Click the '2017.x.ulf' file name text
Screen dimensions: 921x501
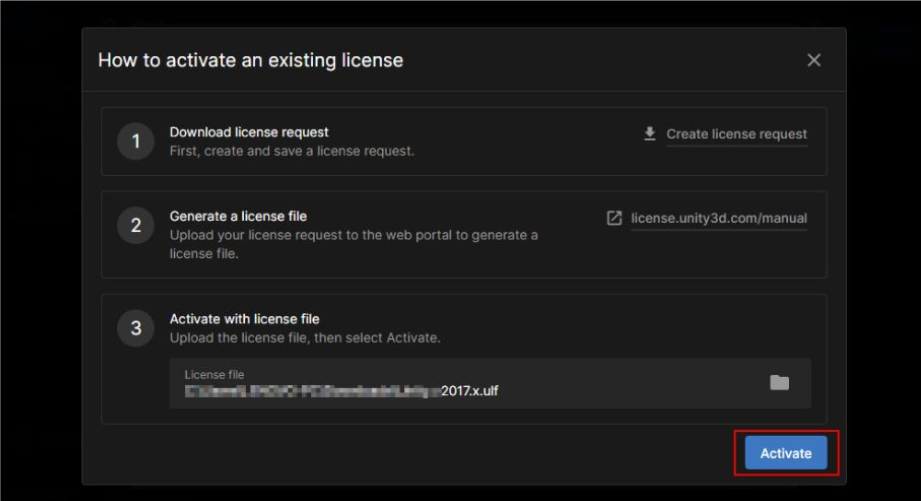point(469,391)
